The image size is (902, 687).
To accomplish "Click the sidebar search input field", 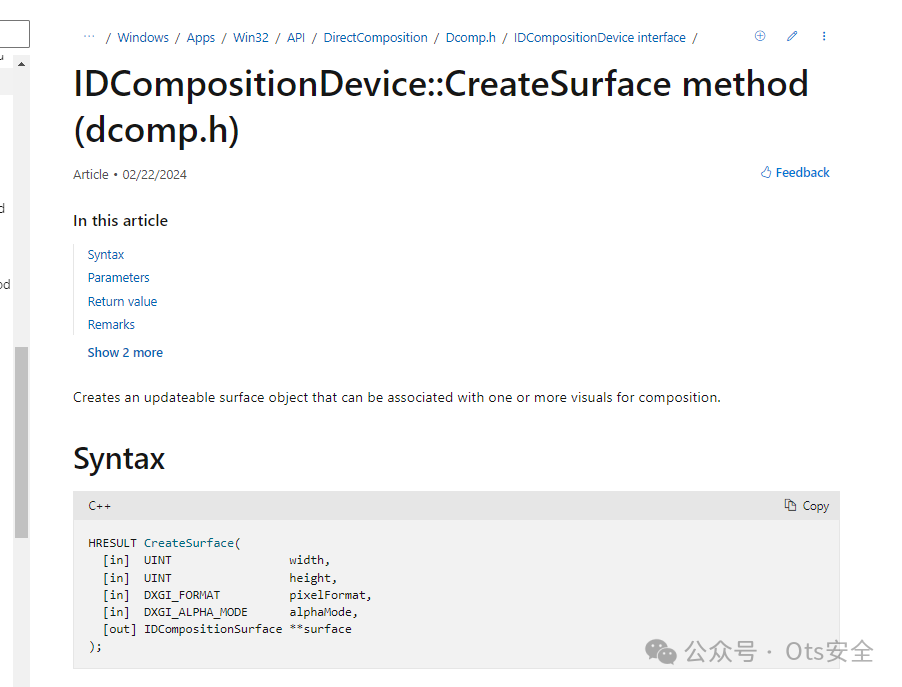I will [x=14, y=35].
